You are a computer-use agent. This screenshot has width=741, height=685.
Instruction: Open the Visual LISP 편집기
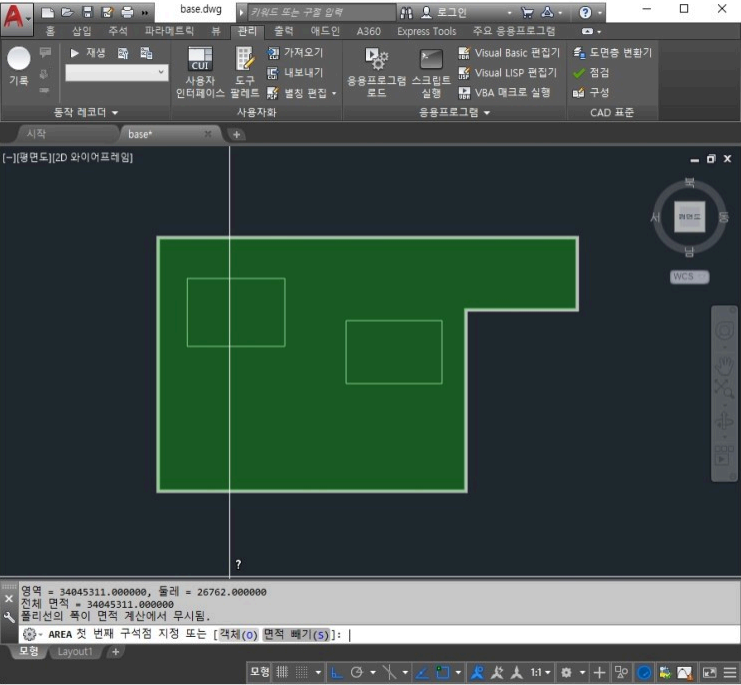tap(508, 73)
